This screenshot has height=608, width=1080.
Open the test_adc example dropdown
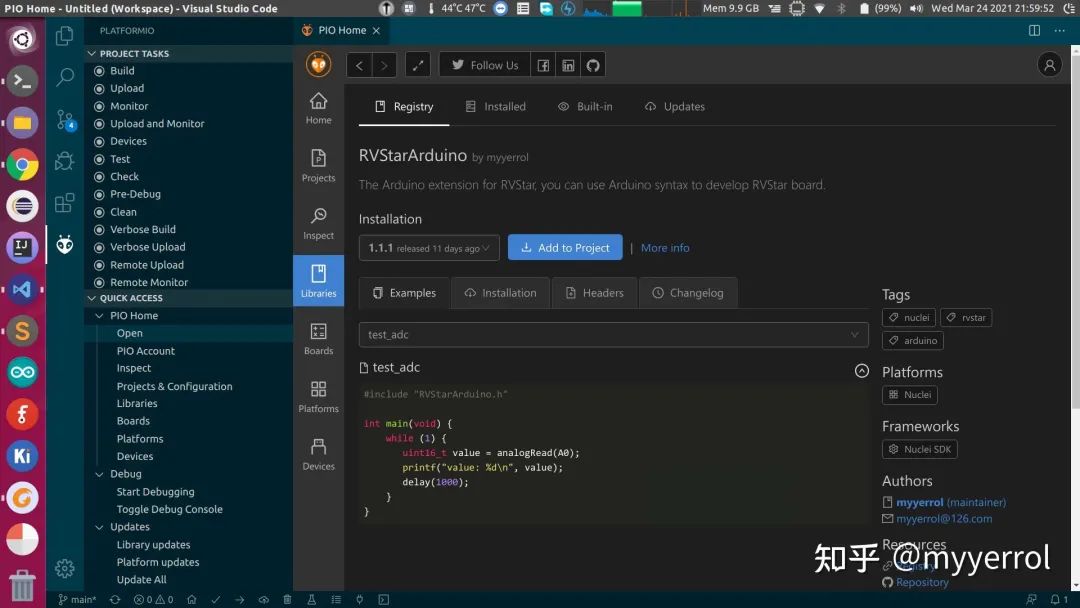(x=613, y=335)
